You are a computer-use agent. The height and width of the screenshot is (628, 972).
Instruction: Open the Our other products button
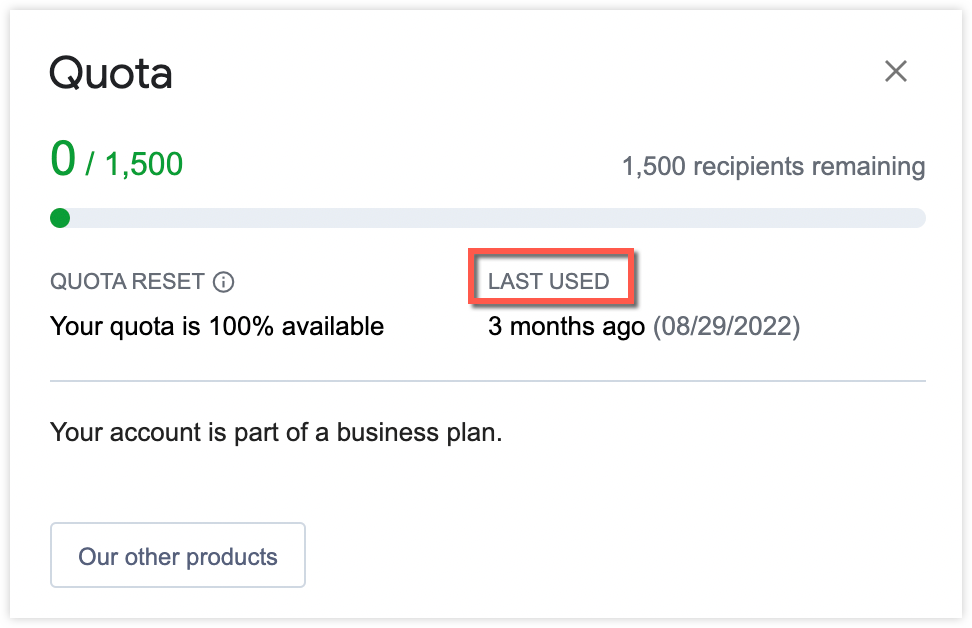click(178, 556)
